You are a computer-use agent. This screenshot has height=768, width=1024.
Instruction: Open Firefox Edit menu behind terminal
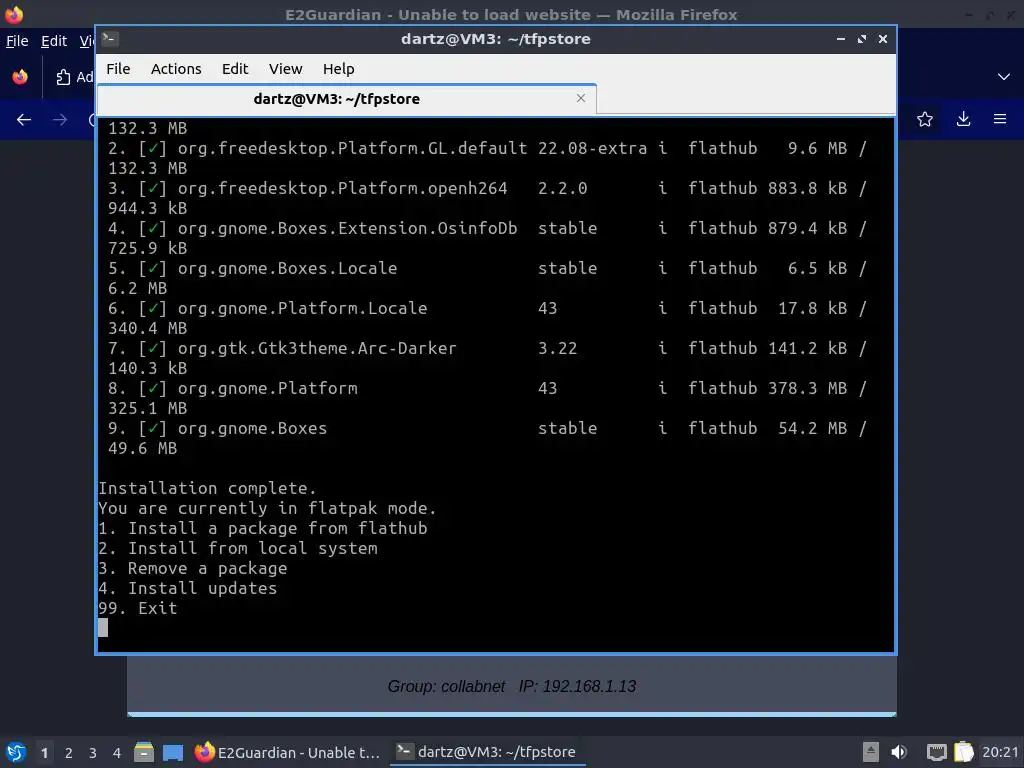click(54, 41)
